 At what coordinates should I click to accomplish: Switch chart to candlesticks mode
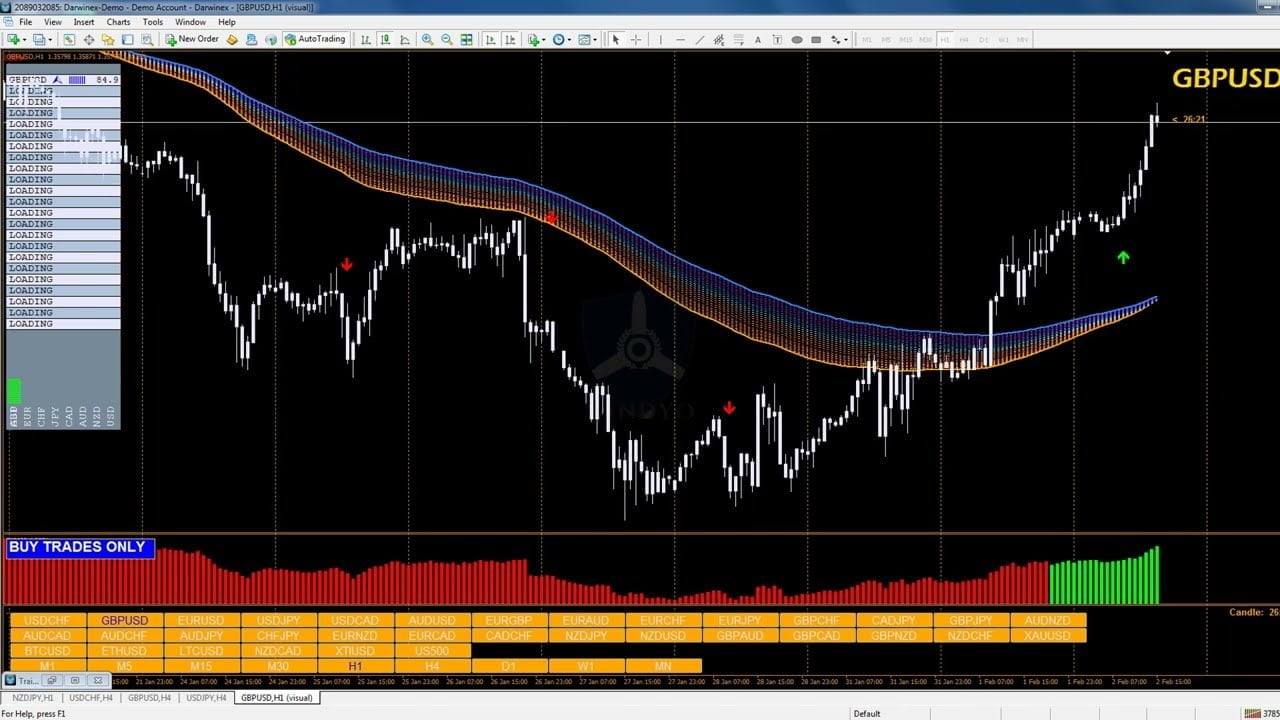pos(385,39)
